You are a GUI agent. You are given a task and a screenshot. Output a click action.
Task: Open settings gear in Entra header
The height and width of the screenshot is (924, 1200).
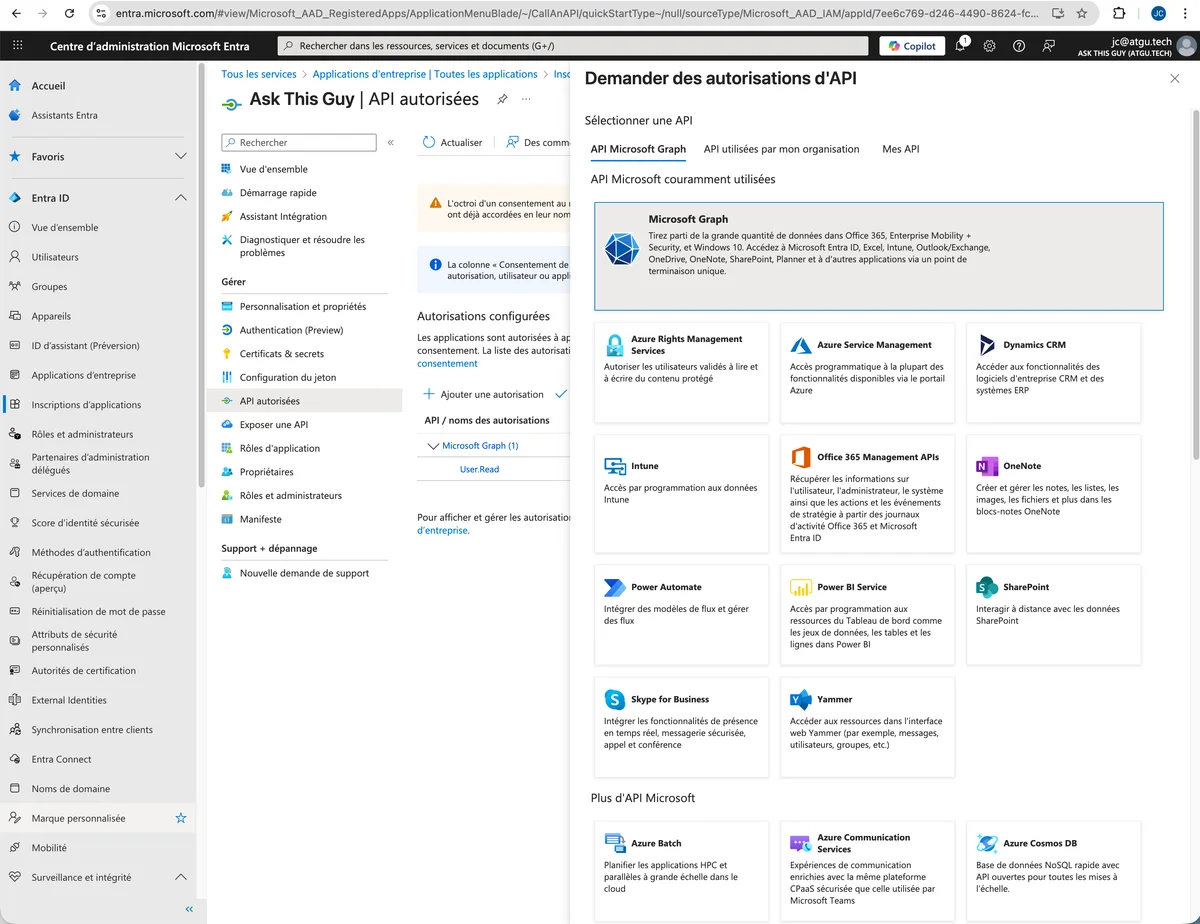coord(989,46)
